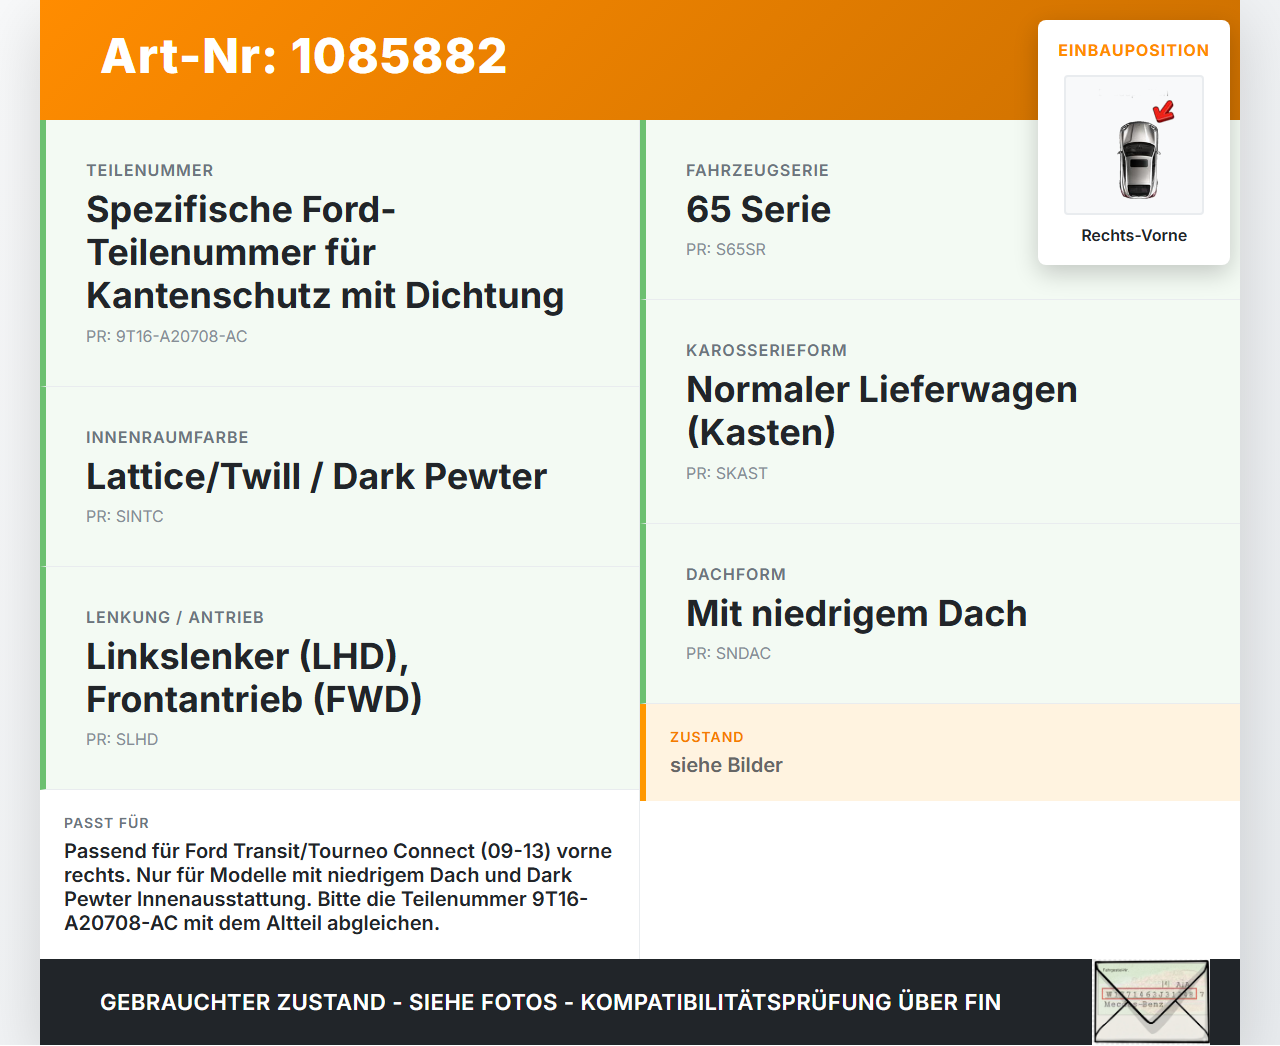The width and height of the screenshot is (1280, 1046).
Task: Open the envelope thumbnail in the footer
Action: coord(1152,1002)
